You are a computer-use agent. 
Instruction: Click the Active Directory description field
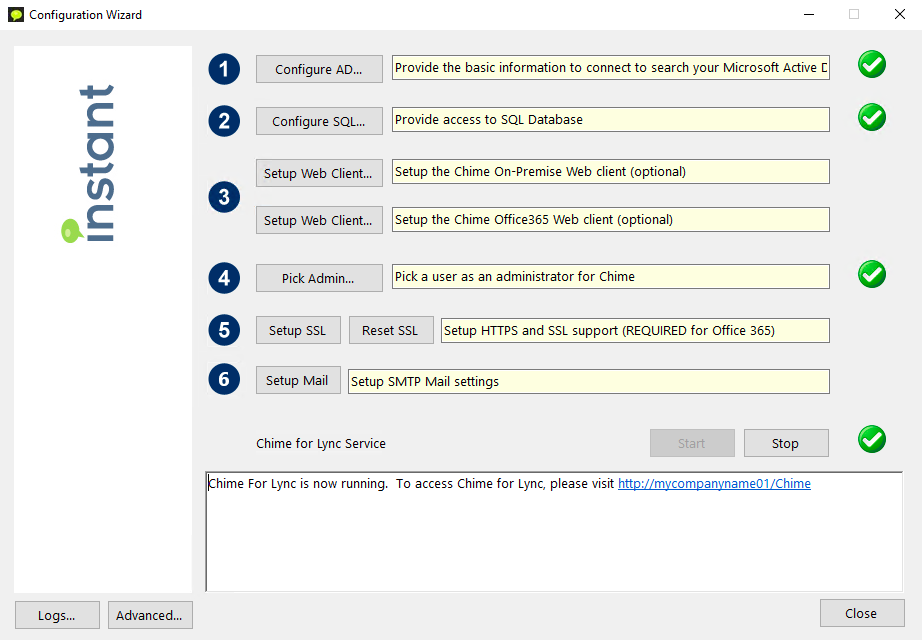(611, 68)
